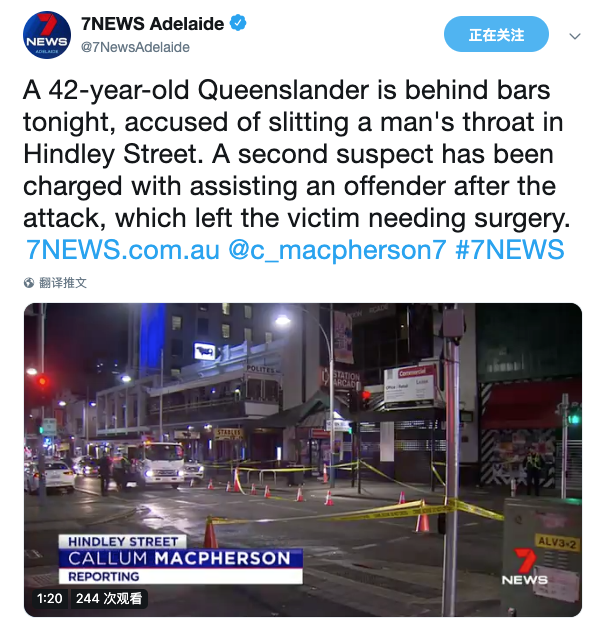
Task: Click the 244 次观看 view count
Action: click(x=109, y=599)
